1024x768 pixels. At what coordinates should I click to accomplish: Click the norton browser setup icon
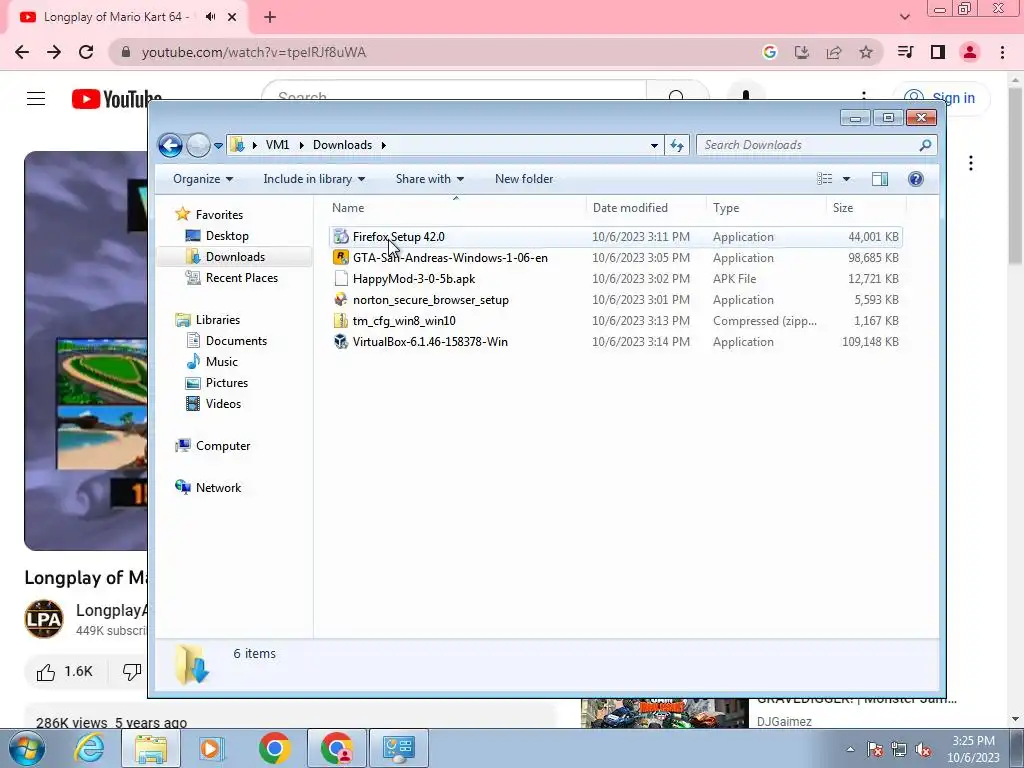(341, 300)
